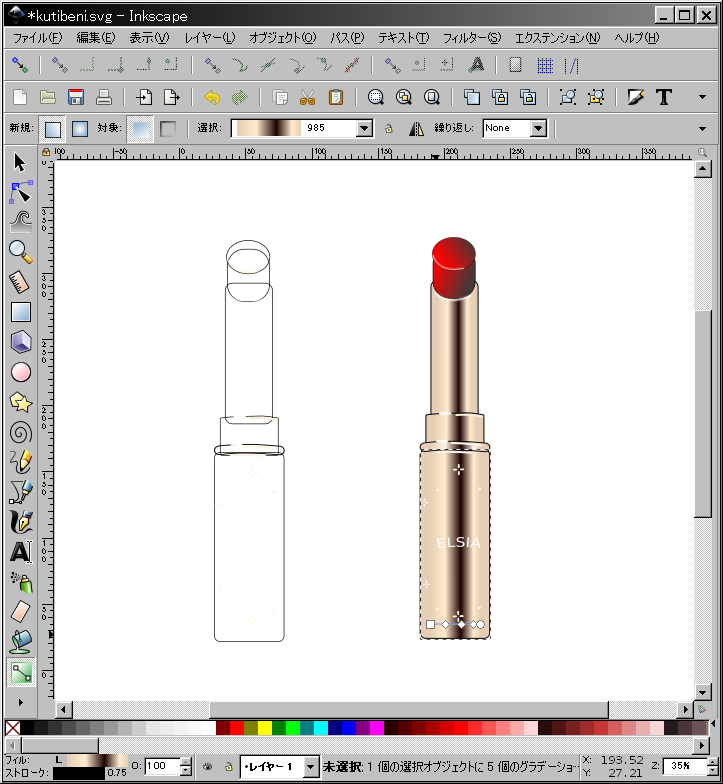This screenshot has height=784, width=723.
Task: Select the Bezier pen tool
Action: coord(20,492)
